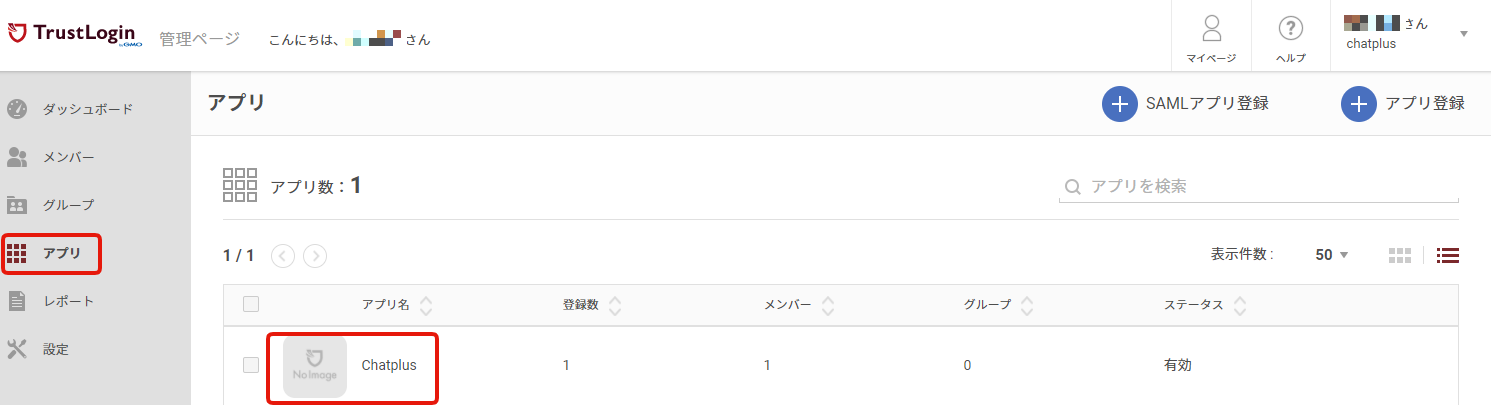The width and height of the screenshot is (1491, 405).
Task: Select アプリ in the sidebar menu
Action: (52, 253)
